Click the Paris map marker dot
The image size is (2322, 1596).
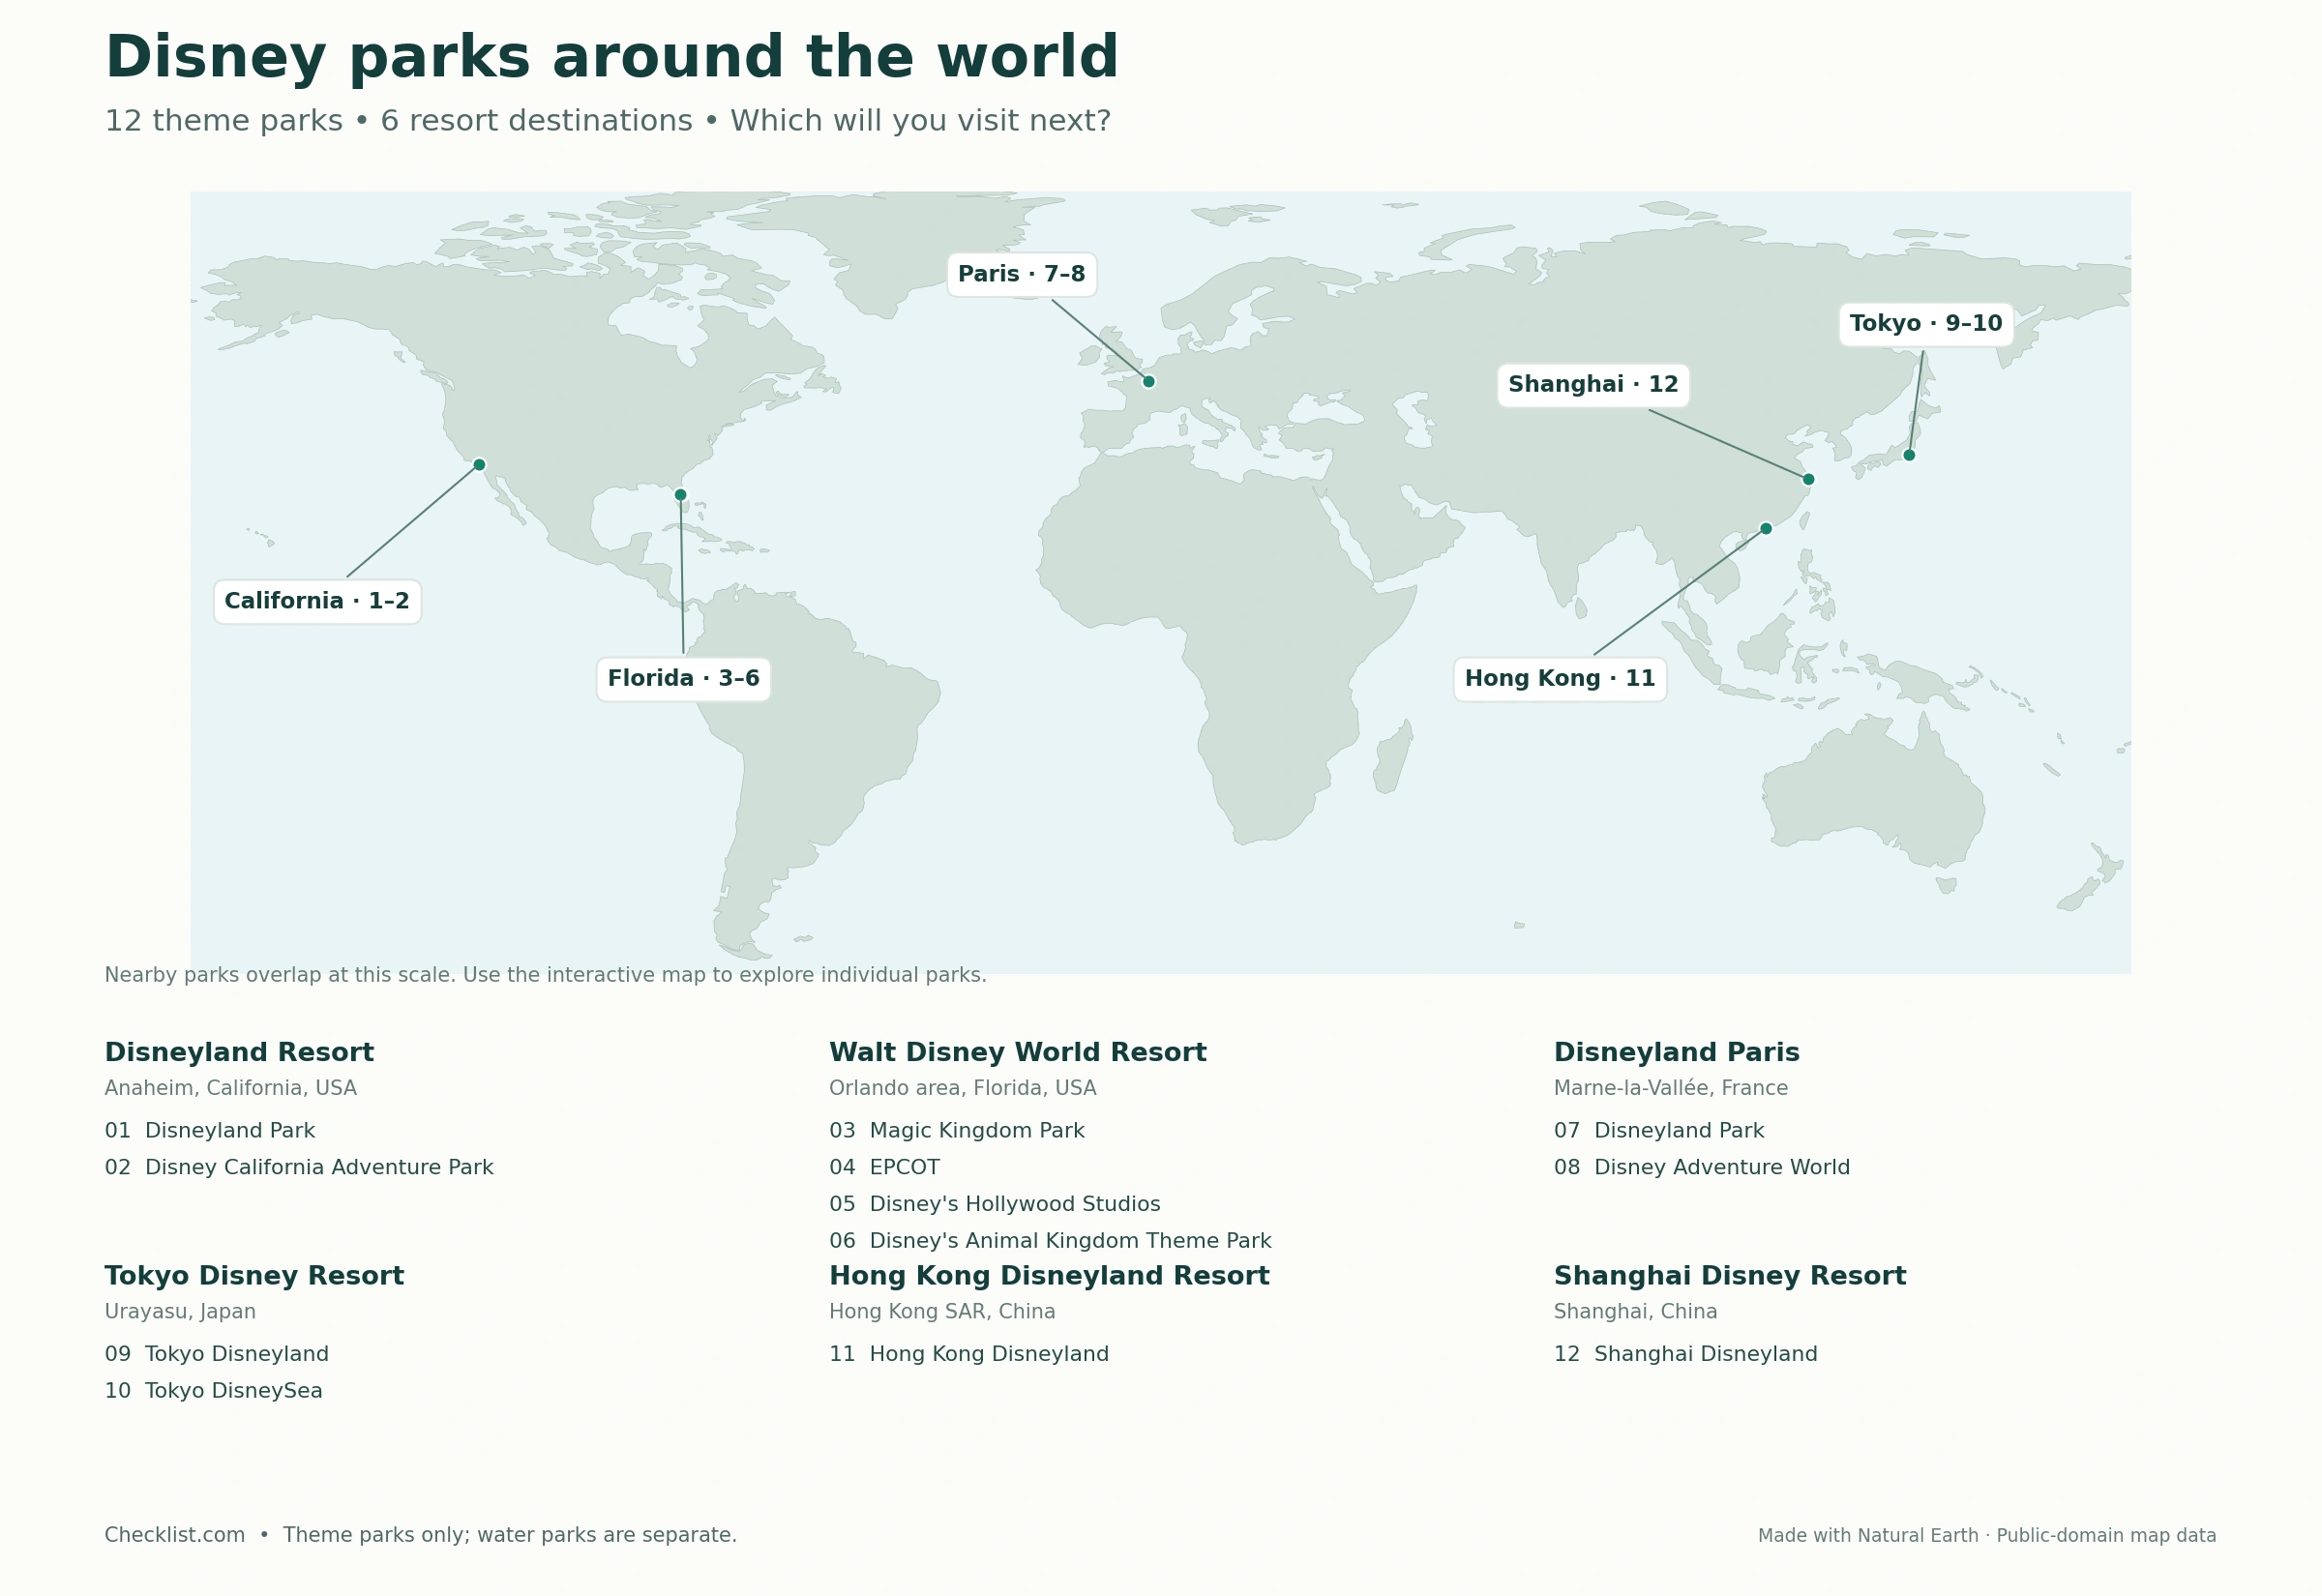click(1148, 381)
